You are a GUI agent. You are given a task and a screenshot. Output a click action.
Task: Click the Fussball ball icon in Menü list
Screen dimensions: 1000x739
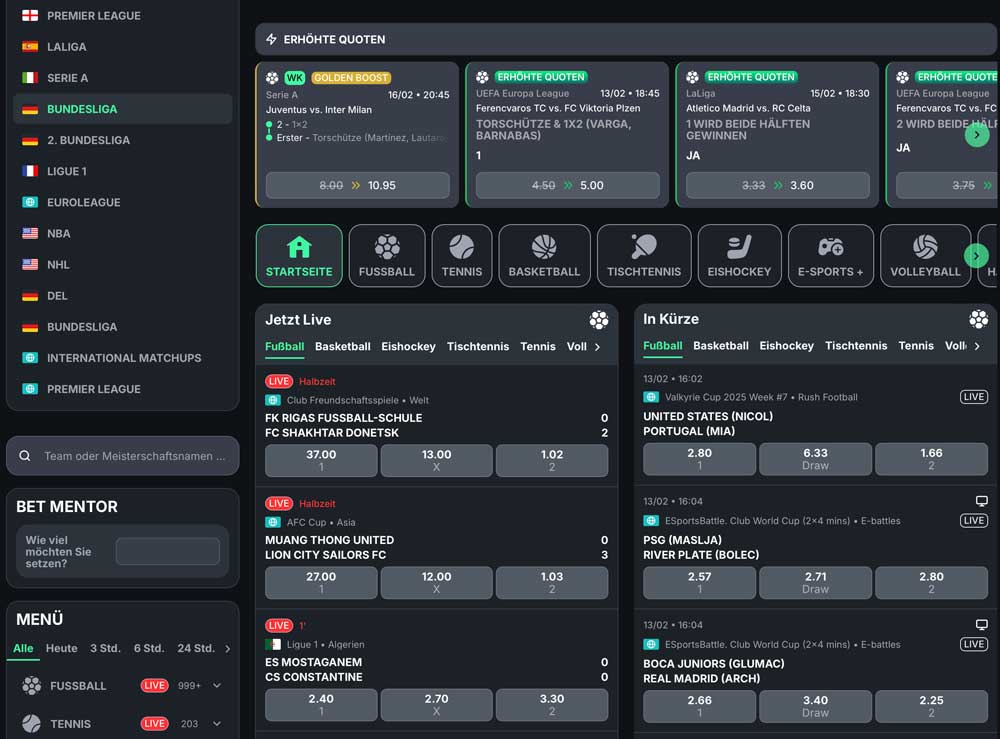click(31, 685)
